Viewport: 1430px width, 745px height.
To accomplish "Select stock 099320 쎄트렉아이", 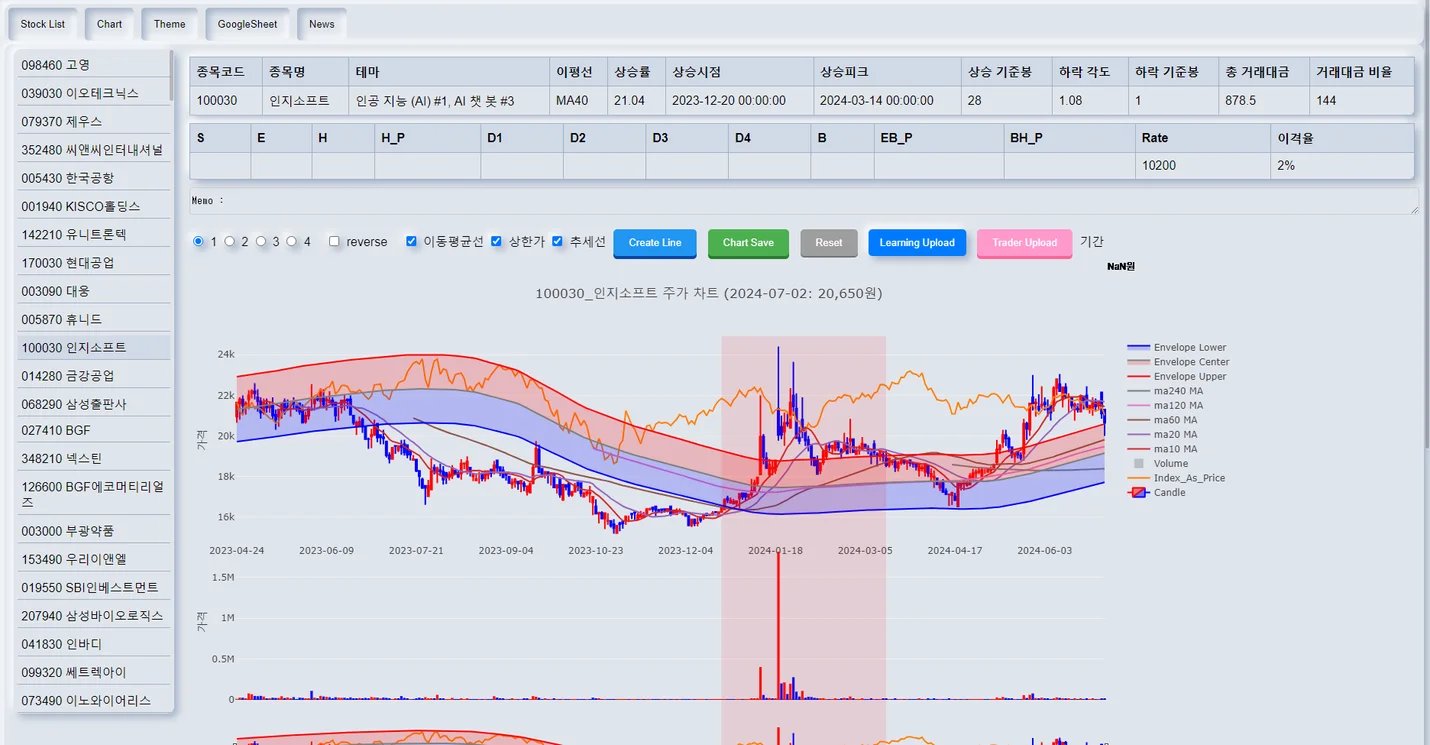I will pos(93,672).
